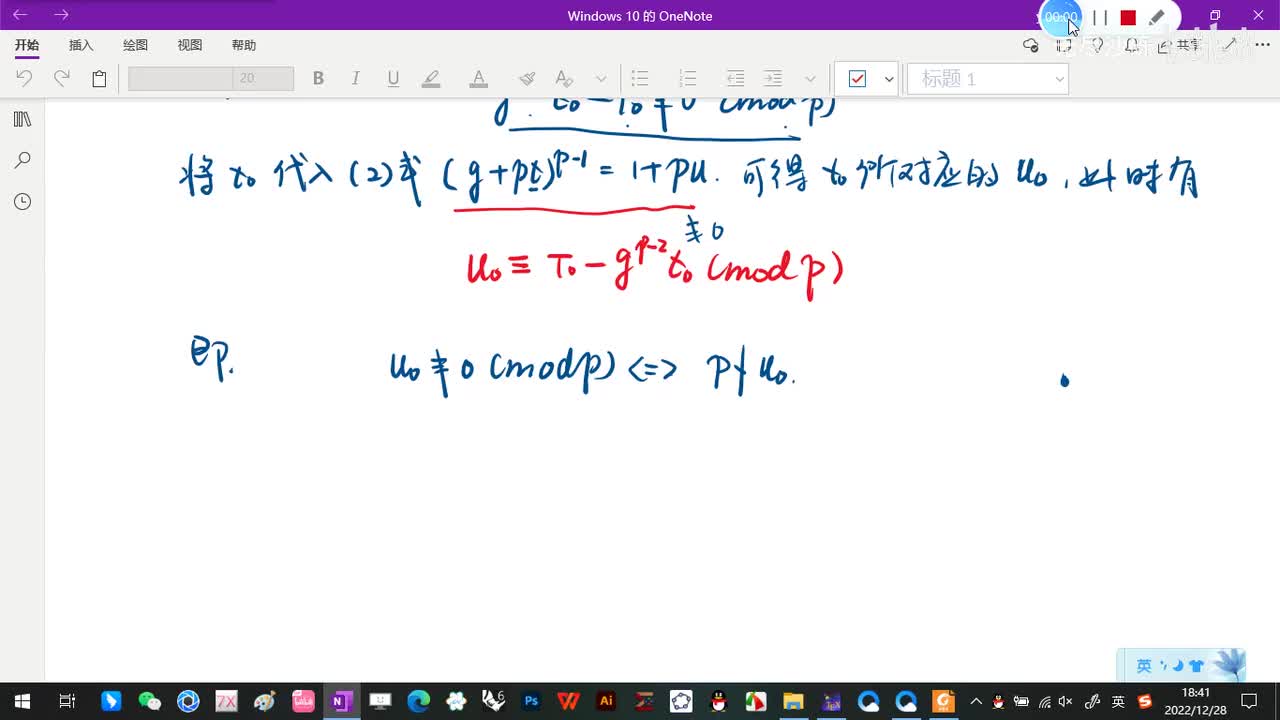Open notifications bell in OneNote header
The height and width of the screenshot is (720, 1280).
[x=1131, y=45]
